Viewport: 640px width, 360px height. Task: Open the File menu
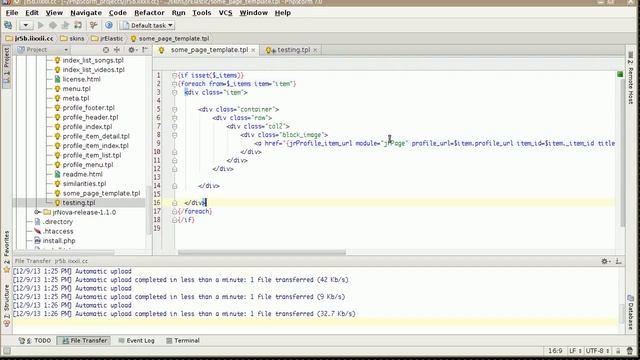[12, 13]
